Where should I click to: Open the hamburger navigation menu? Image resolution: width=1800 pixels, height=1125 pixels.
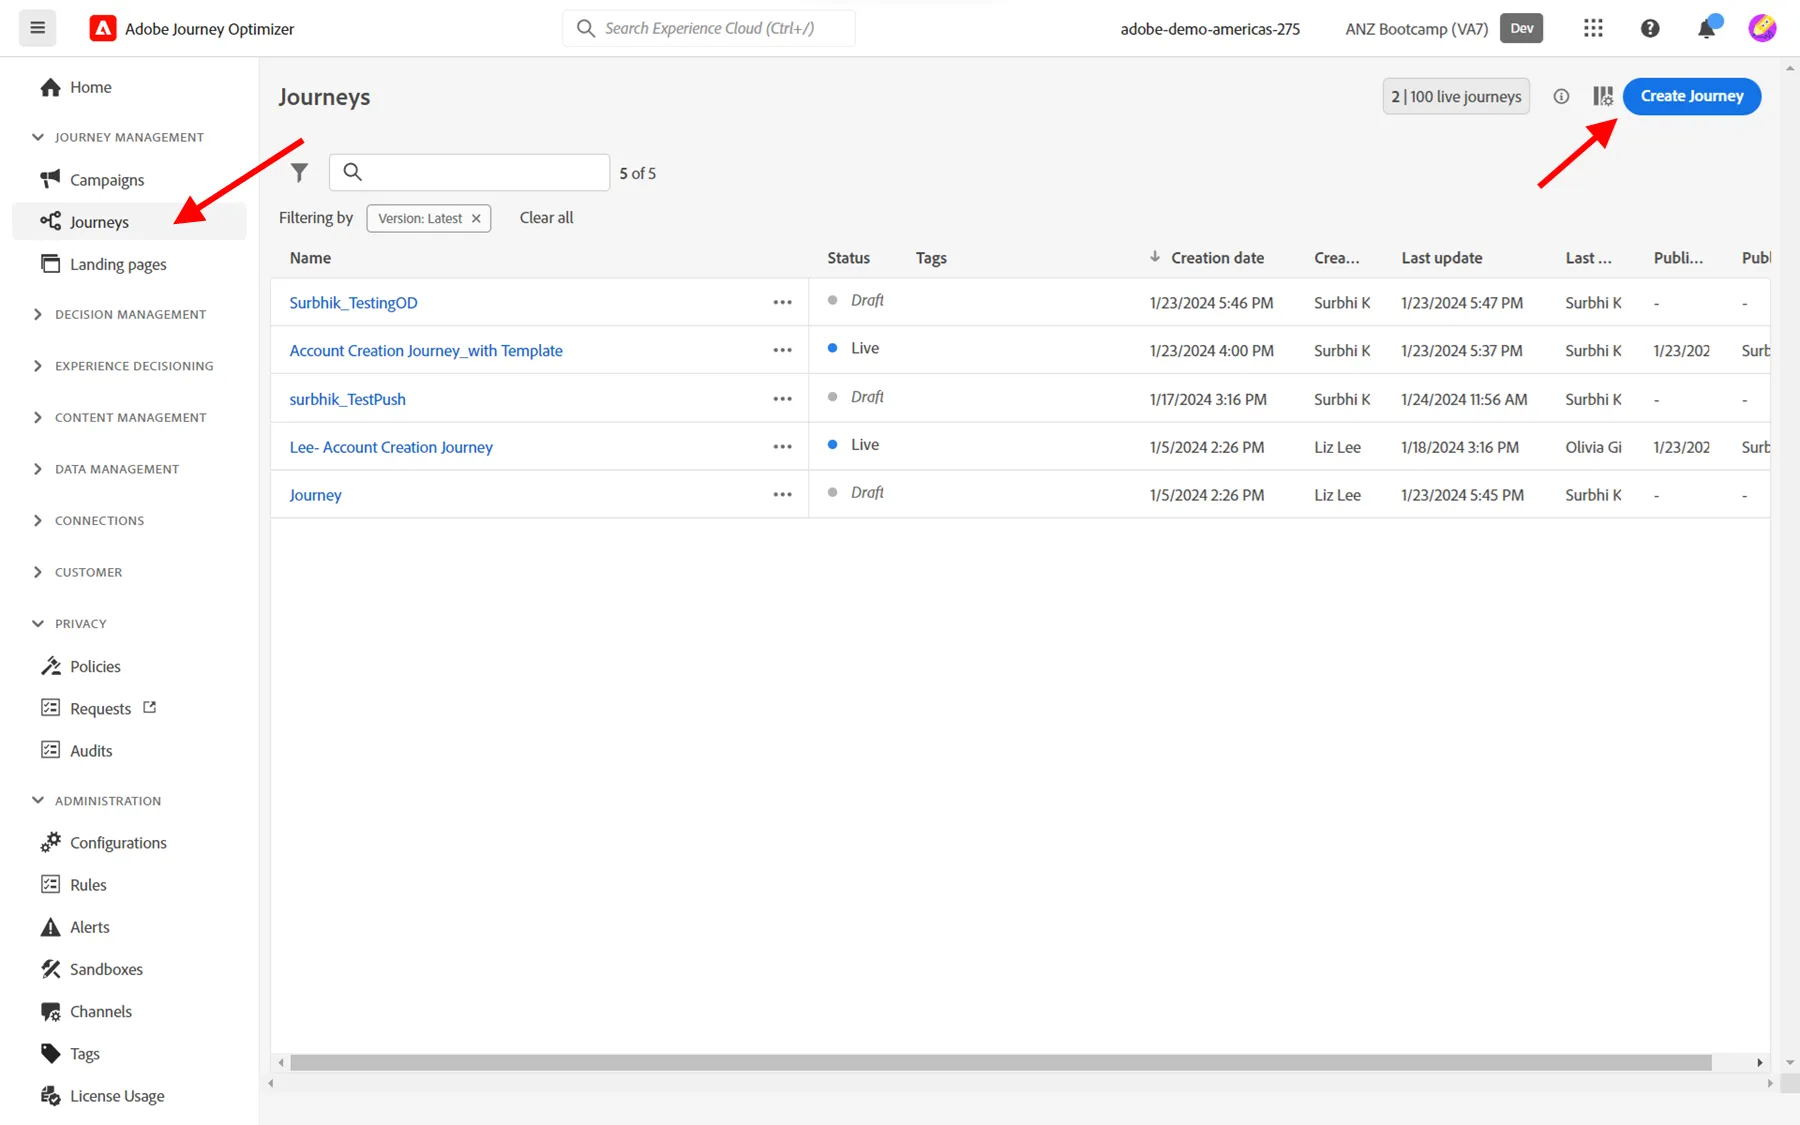click(38, 28)
